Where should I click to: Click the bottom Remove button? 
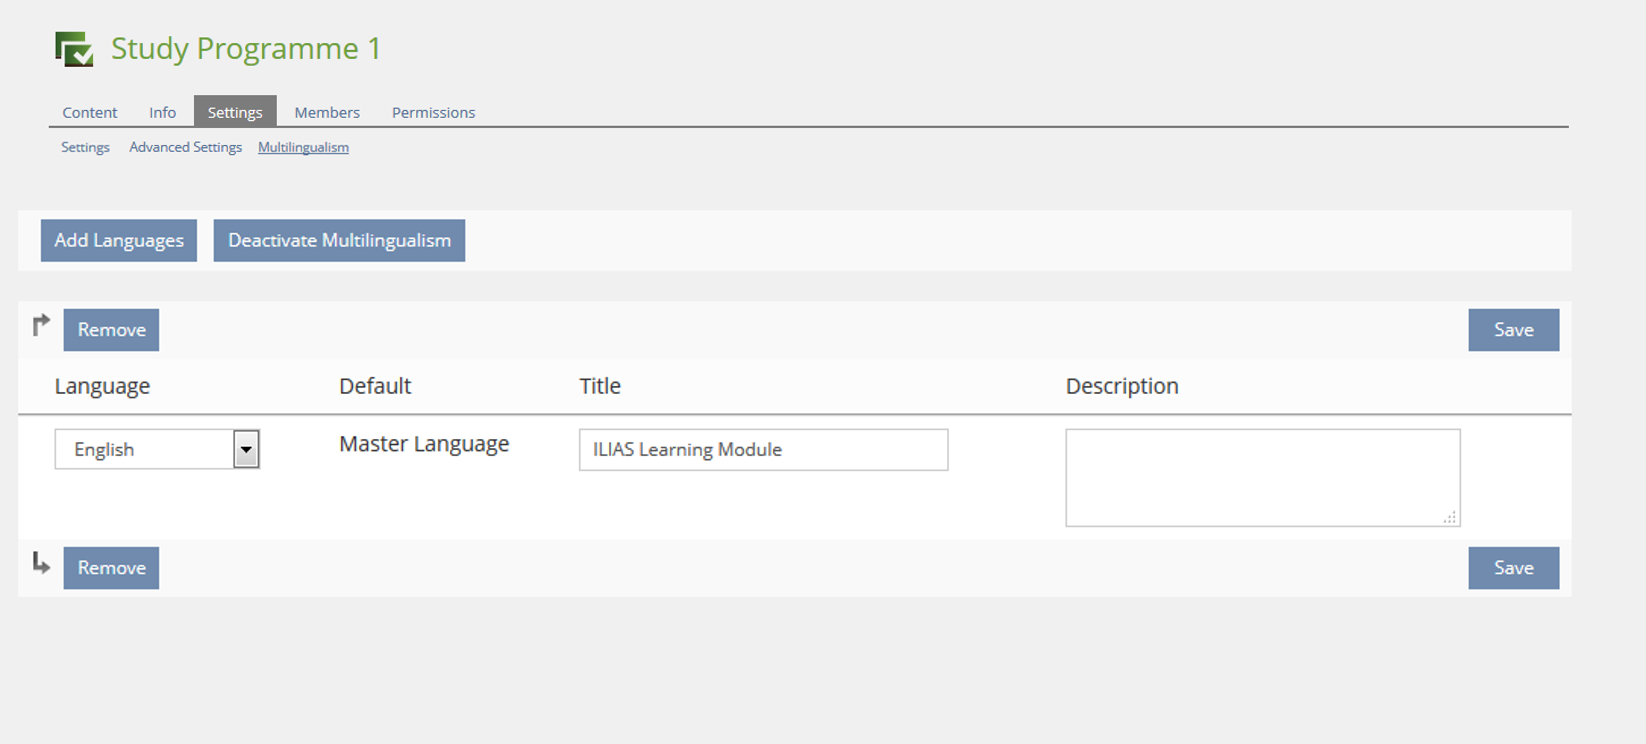pyautogui.click(x=111, y=568)
